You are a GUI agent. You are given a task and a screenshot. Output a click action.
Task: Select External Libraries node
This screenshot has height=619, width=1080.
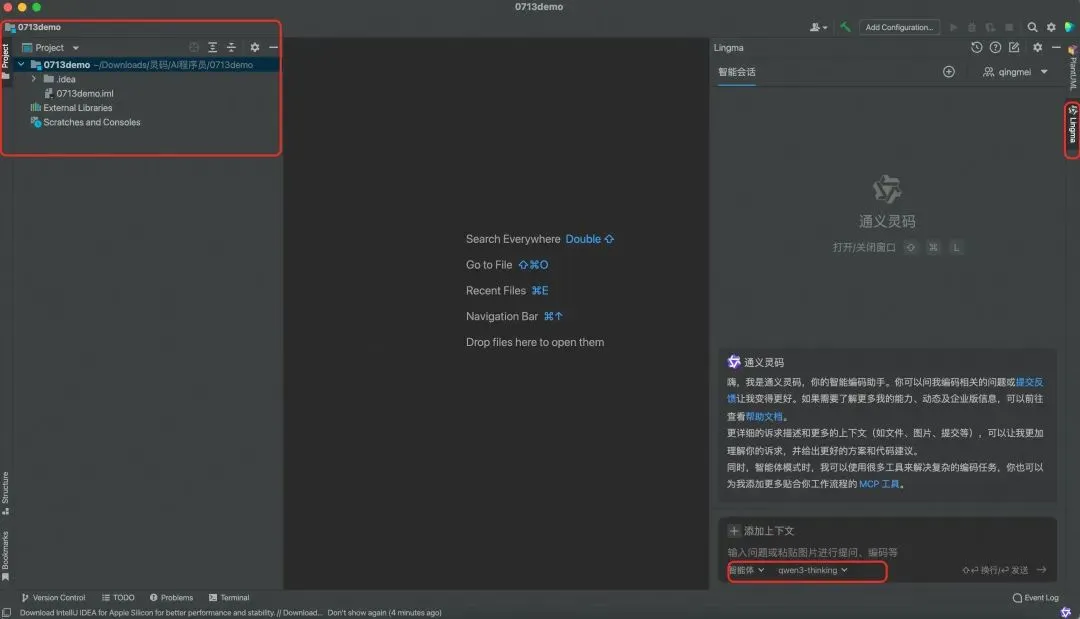pos(77,107)
